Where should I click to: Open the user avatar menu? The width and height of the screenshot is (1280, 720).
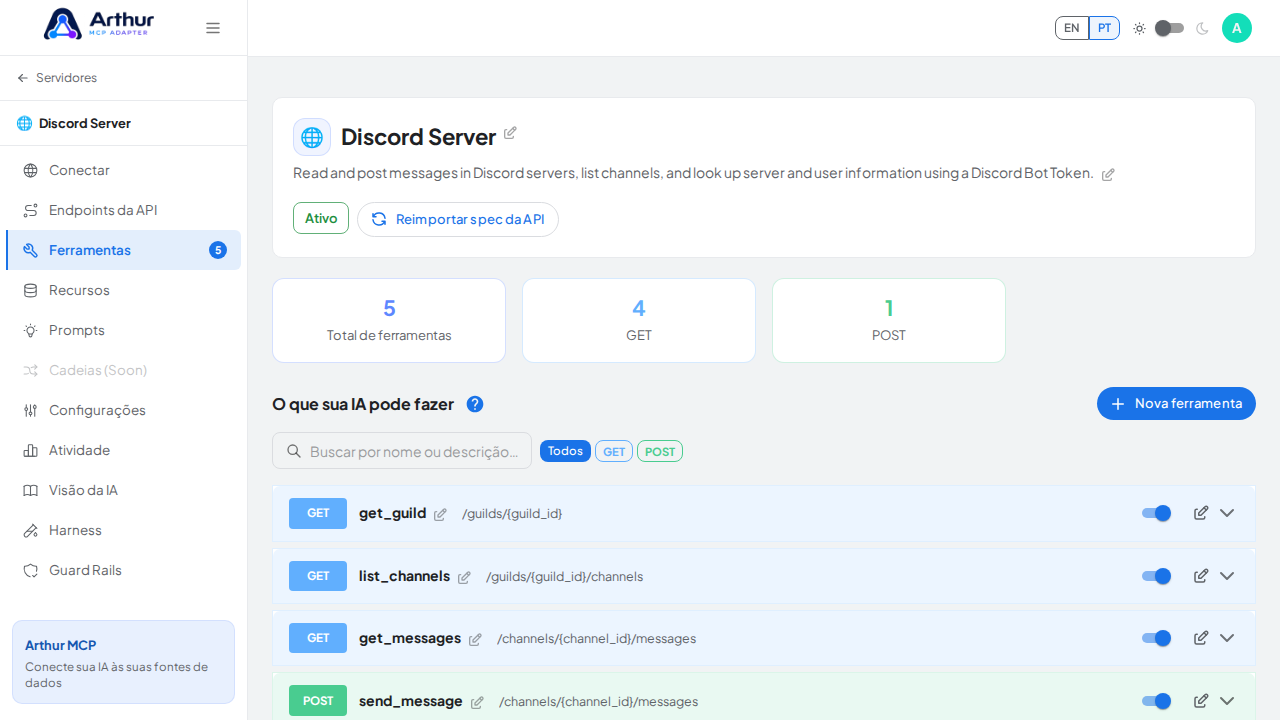click(x=1237, y=28)
